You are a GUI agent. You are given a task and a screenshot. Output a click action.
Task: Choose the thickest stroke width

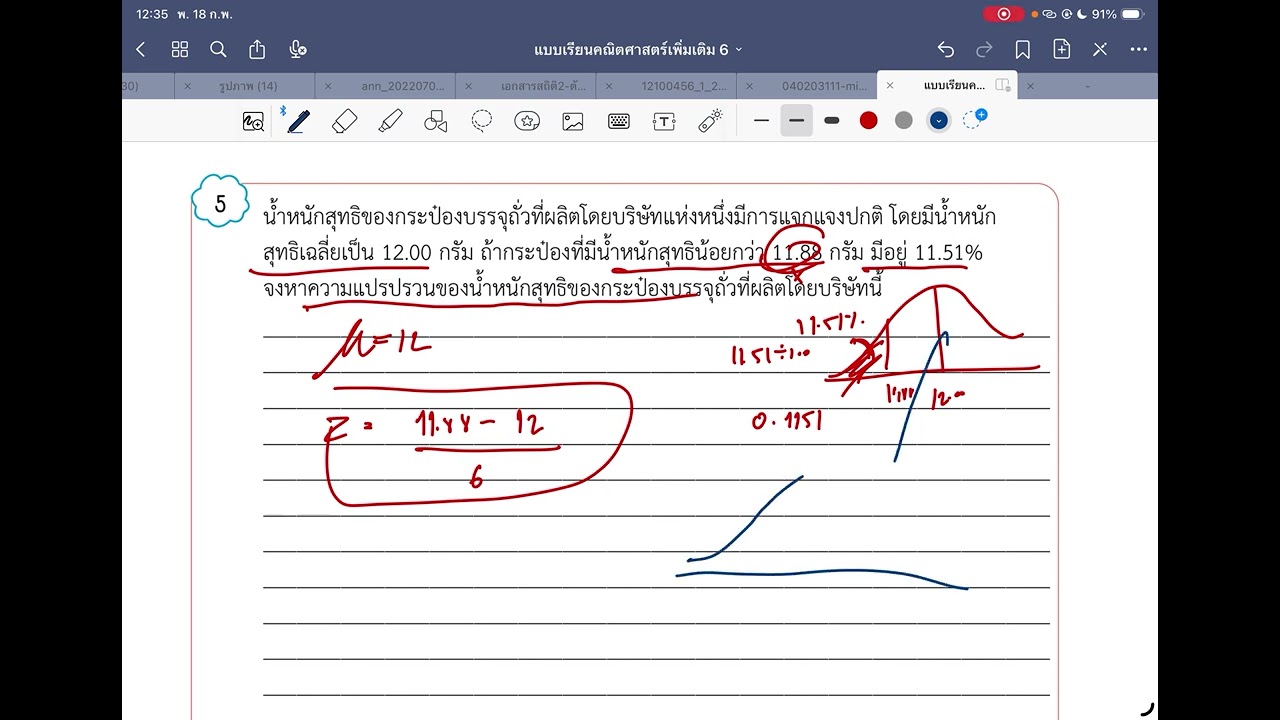832,121
